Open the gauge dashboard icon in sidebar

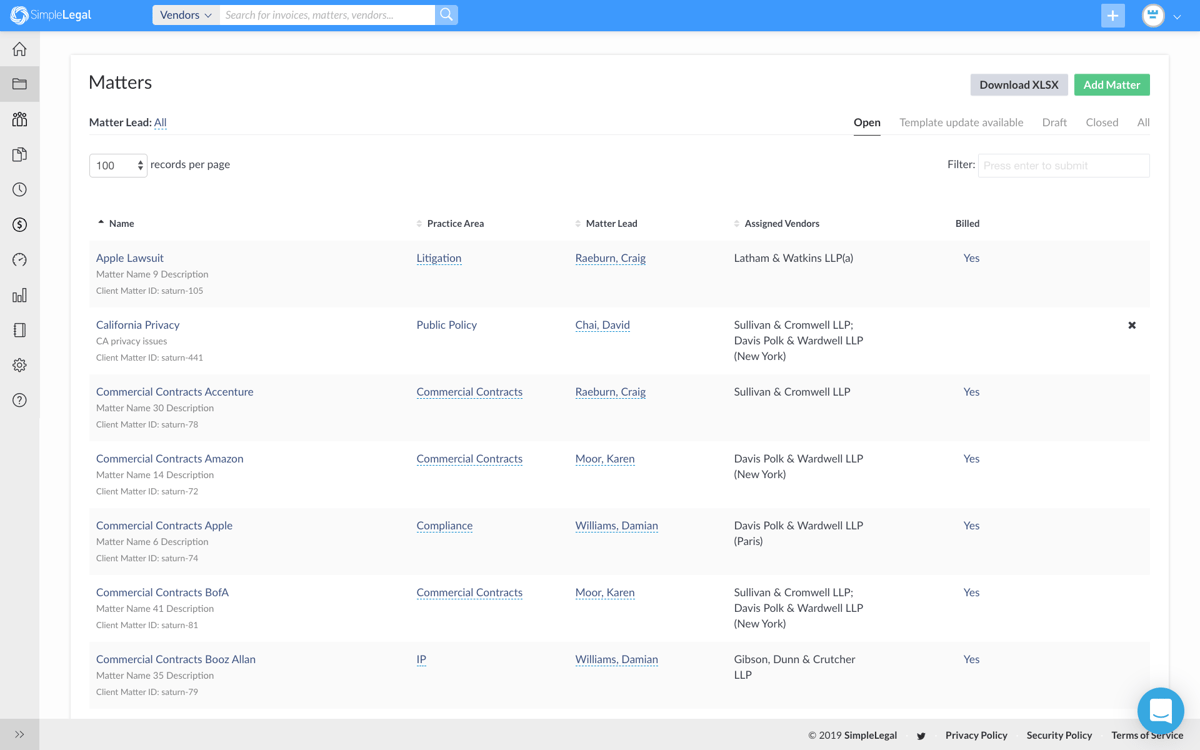click(19, 260)
